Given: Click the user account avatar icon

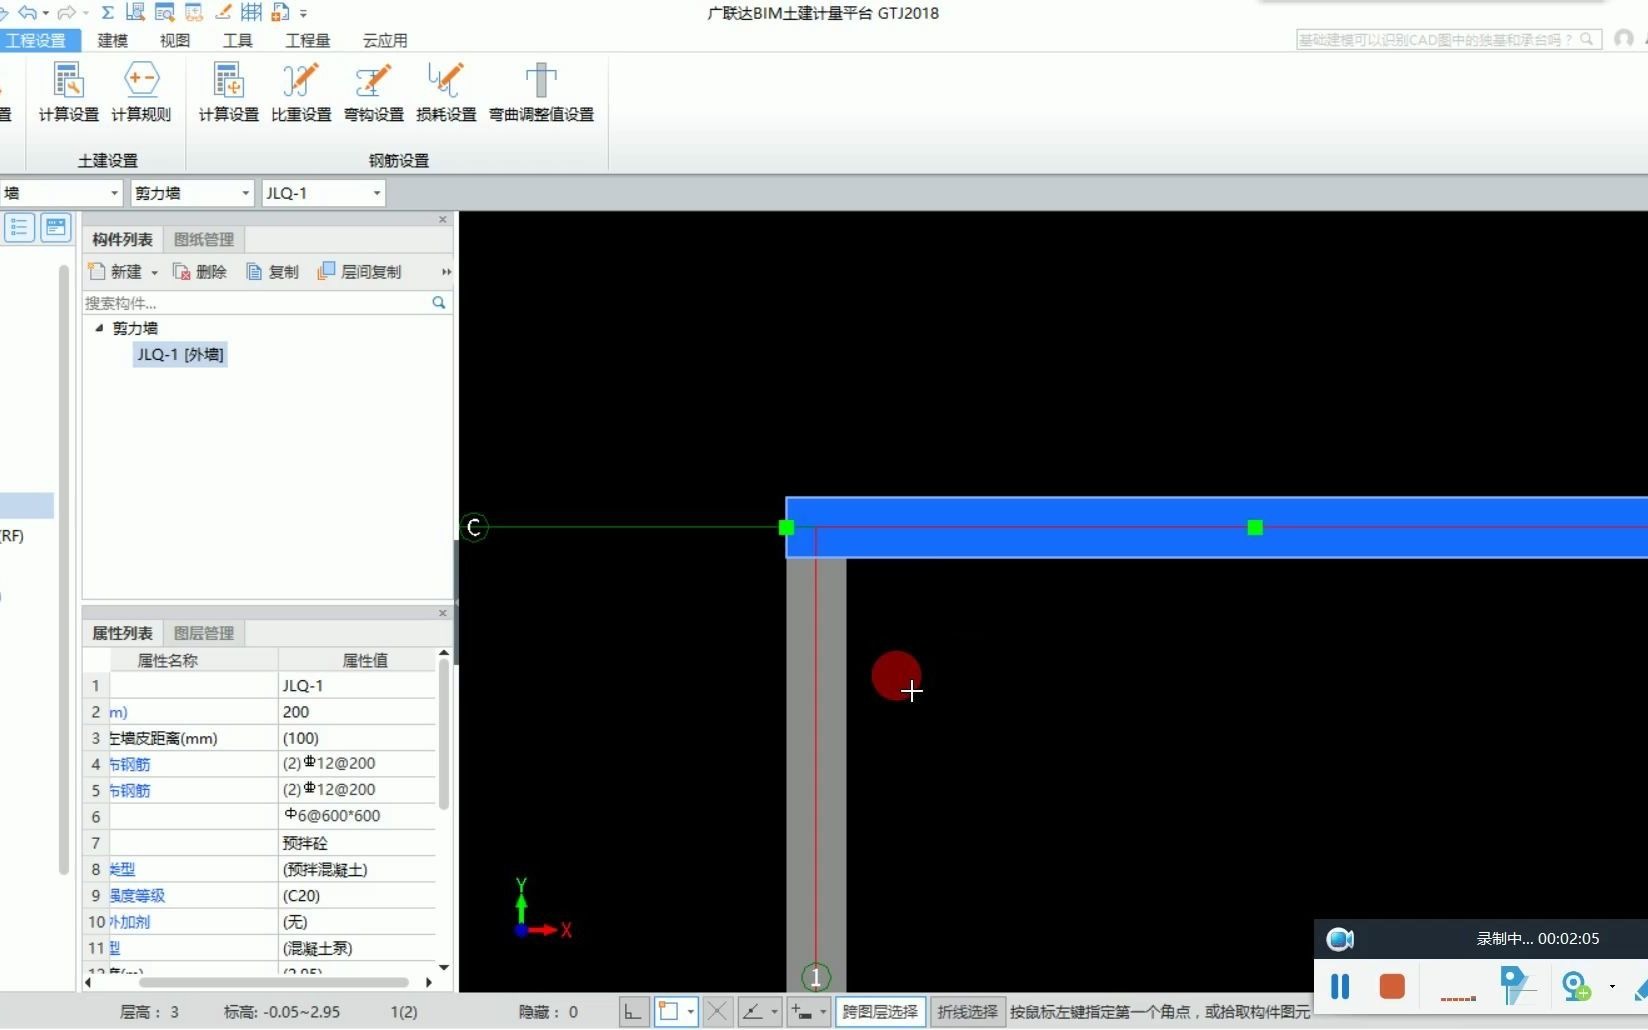Looking at the screenshot, I should coord(1624,39).
